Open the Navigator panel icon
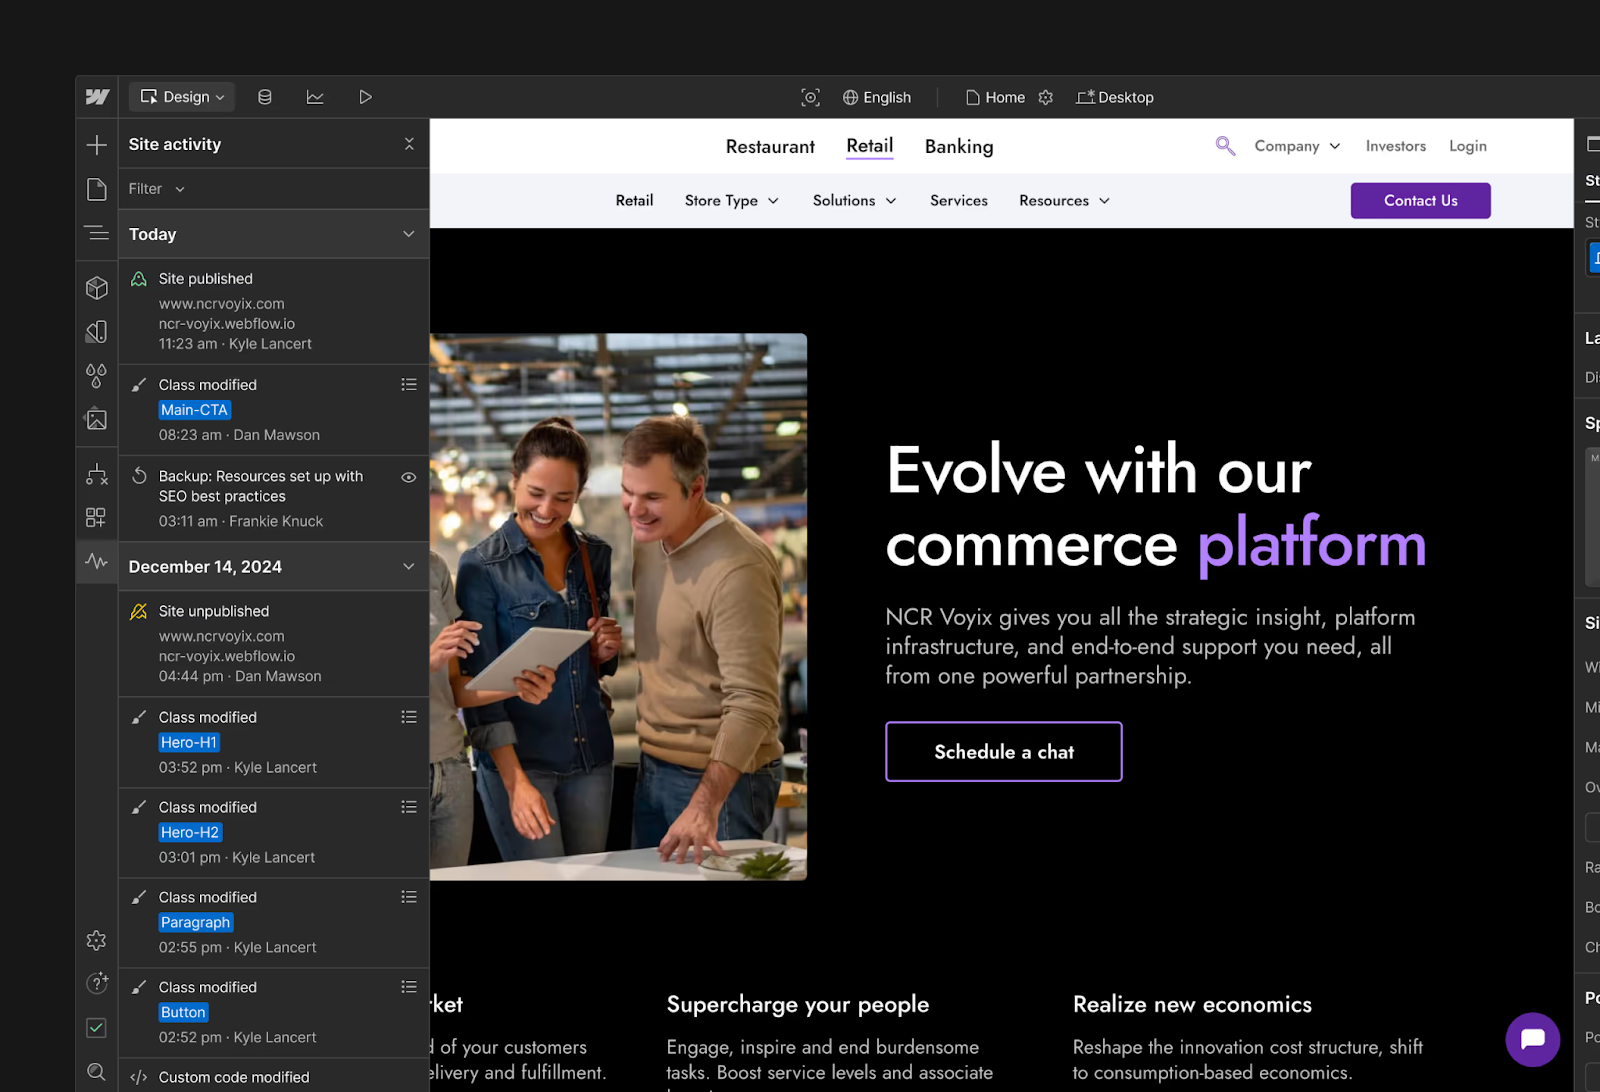The image size is (1600, 1092). pyautogui.click(x=96, y=233)
